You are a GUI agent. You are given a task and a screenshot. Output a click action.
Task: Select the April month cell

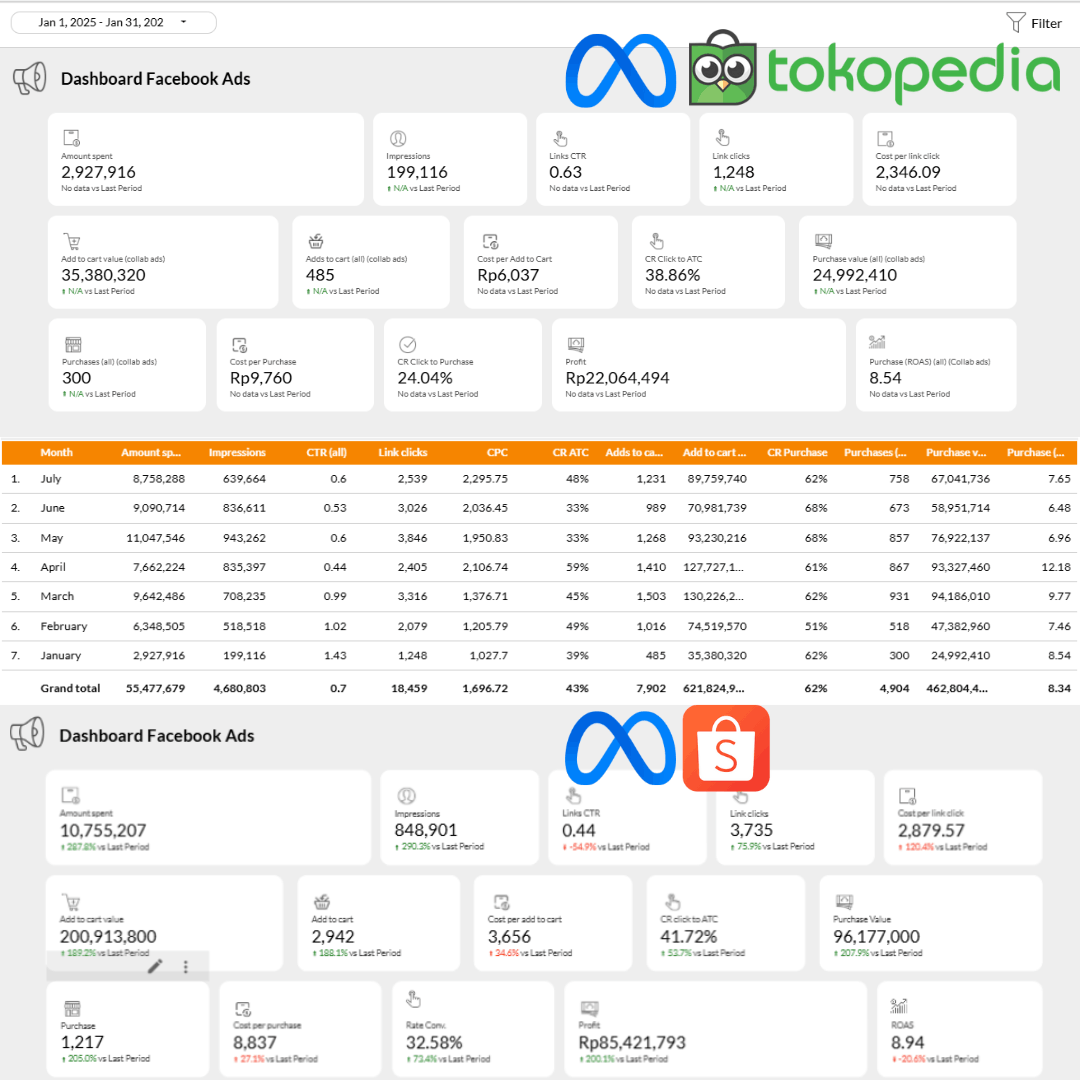click(x=53, y=567)
